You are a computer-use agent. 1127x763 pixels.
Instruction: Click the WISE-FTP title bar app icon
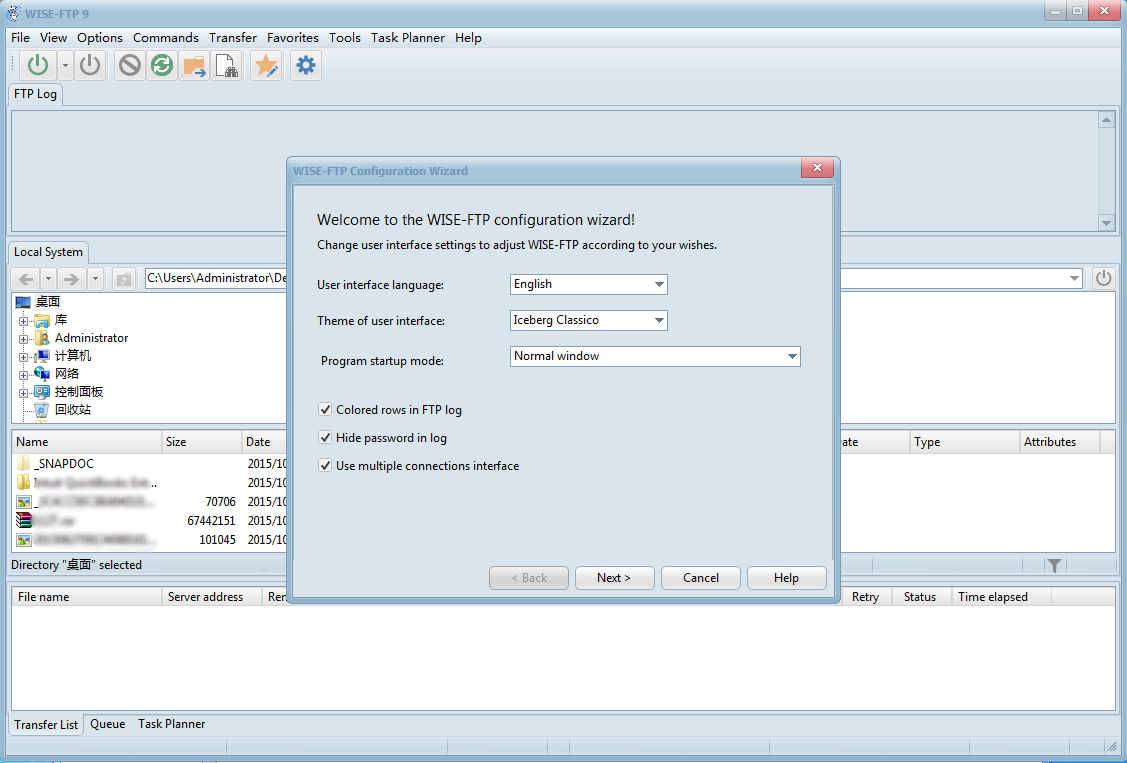click(13, 13)
